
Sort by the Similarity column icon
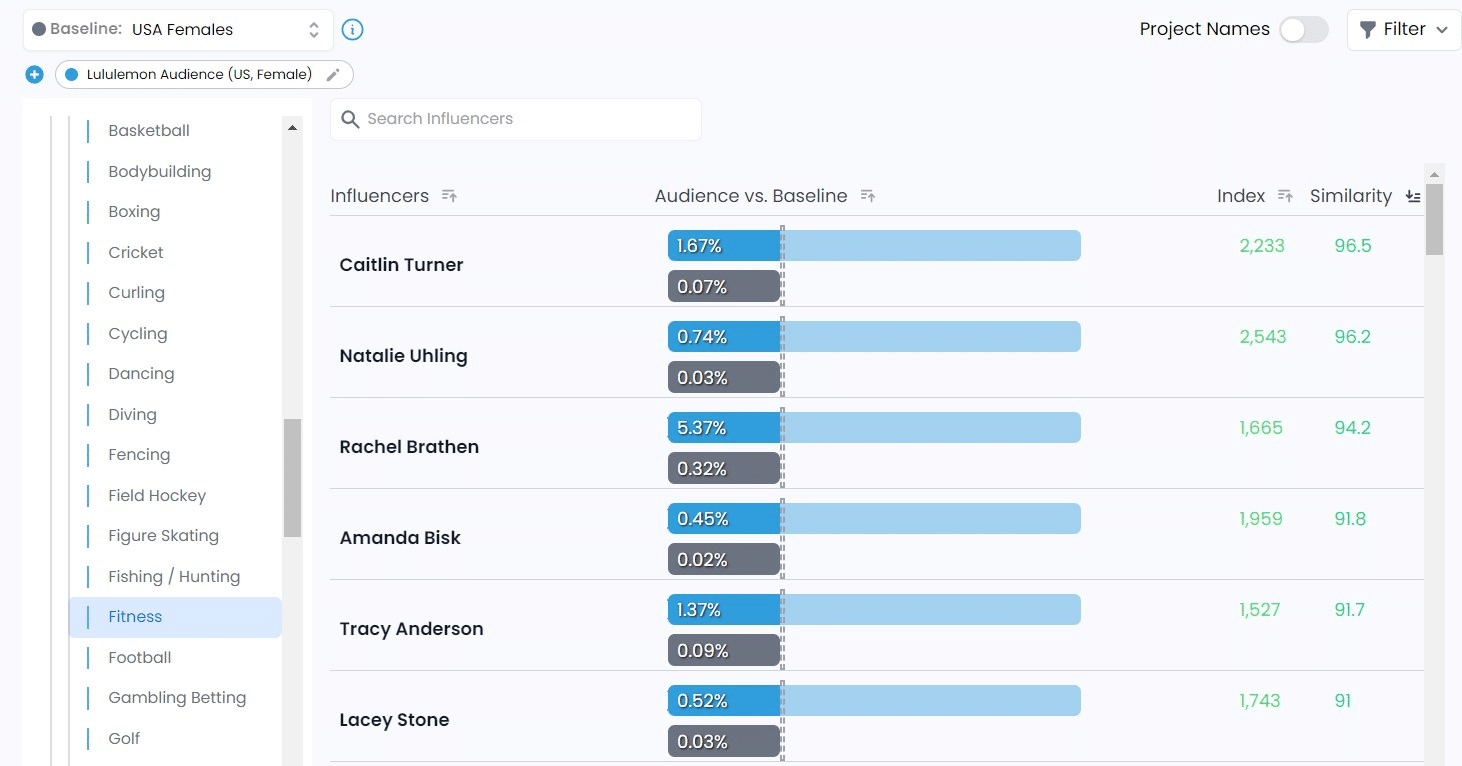(1412, 196)
